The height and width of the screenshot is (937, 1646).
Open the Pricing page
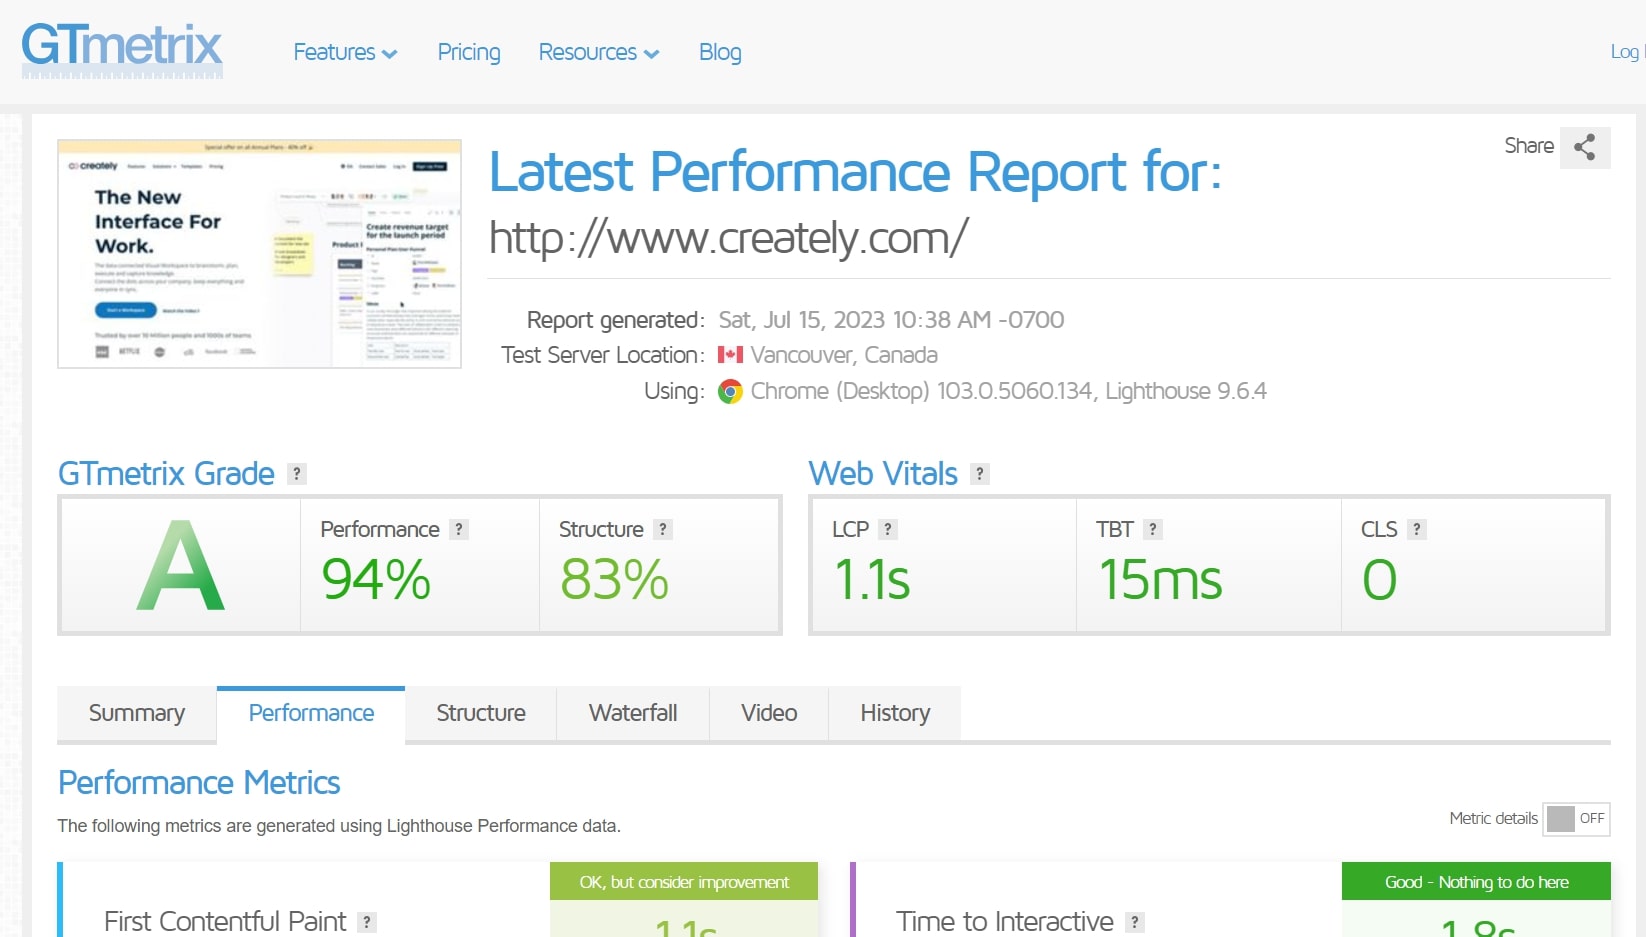coord(469,52)
